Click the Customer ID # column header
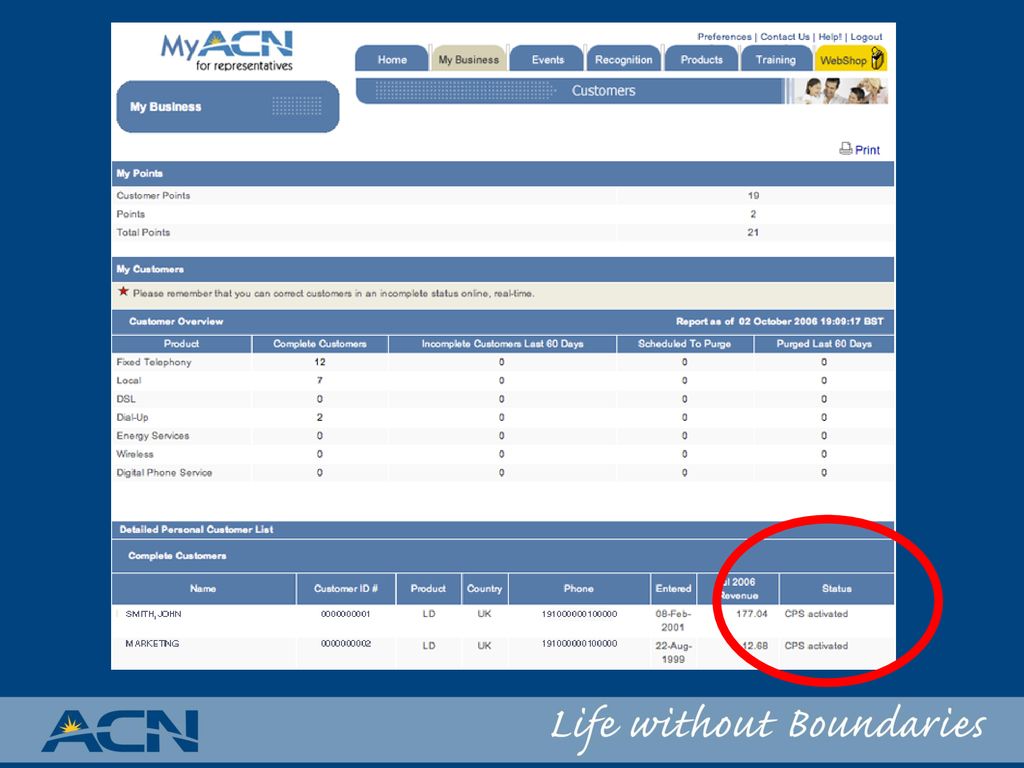The image size is (1024, 768). 346,588
